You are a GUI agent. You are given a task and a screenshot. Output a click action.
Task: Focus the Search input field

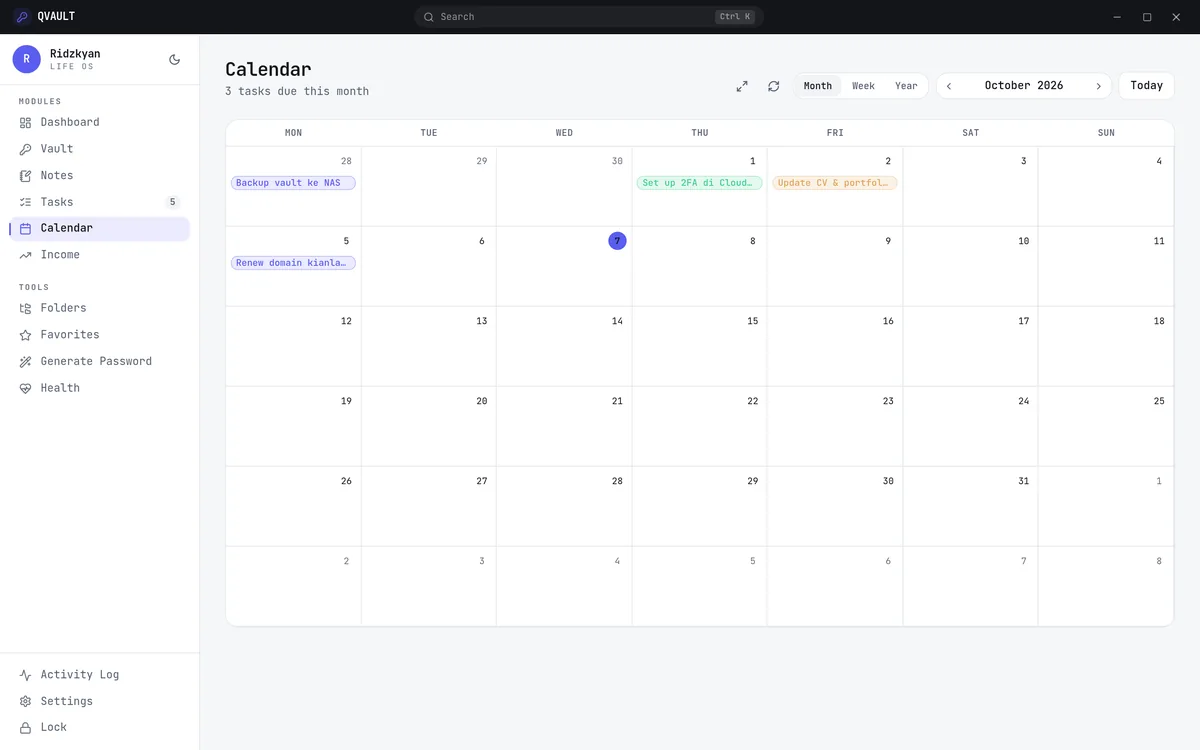pos(589,17)
